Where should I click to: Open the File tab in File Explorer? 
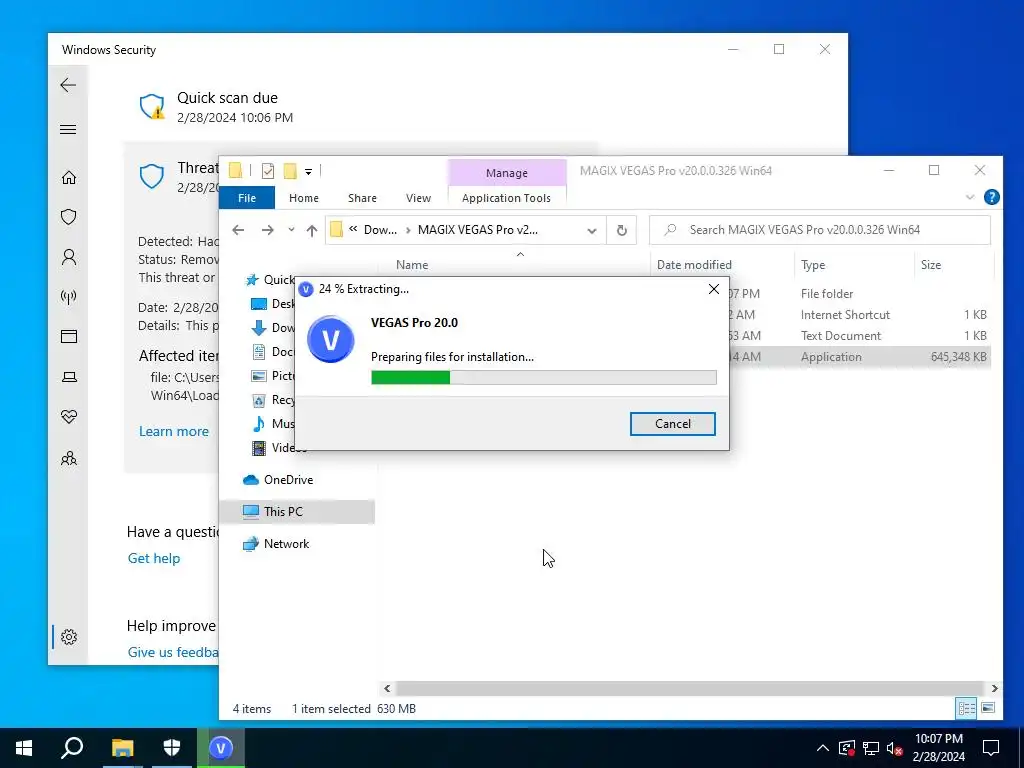[x=247, y=198]
